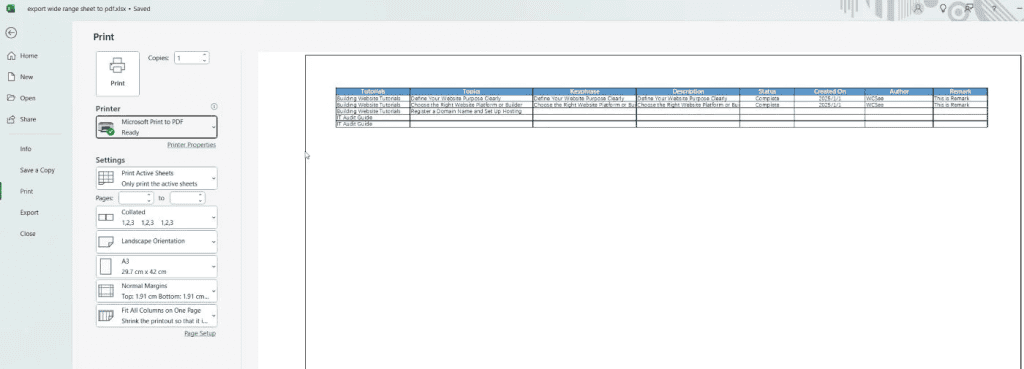Select Export in the sidebar menu
This screenshot has width=1024, height=369.
tap(29, 212)
